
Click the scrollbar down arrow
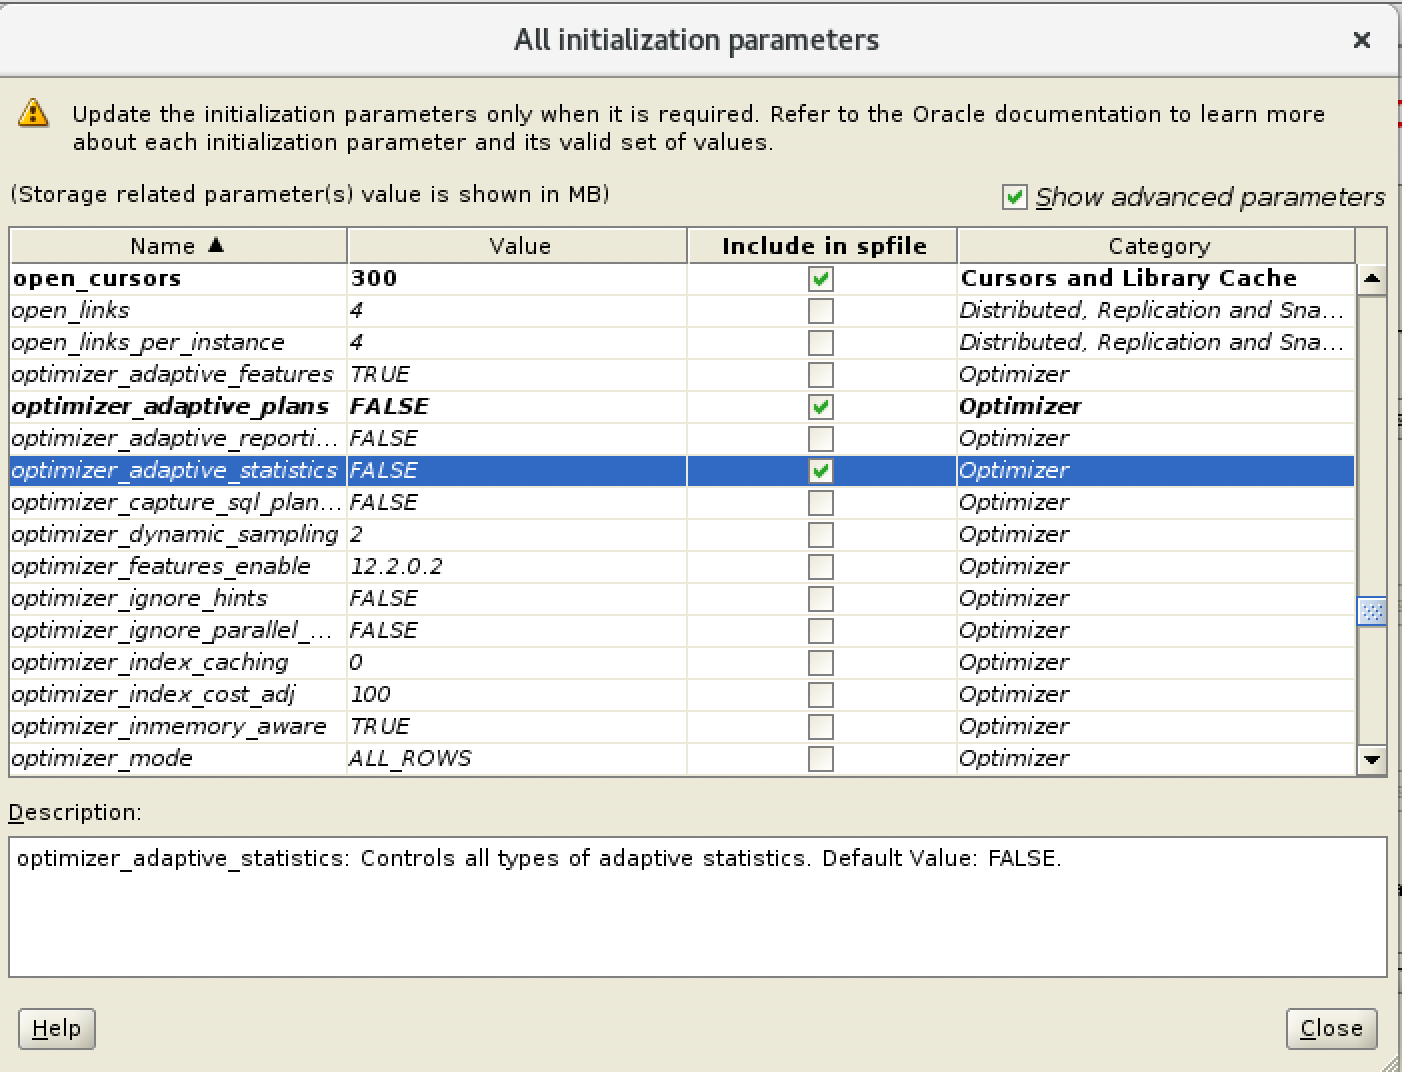coord(1371,760)
